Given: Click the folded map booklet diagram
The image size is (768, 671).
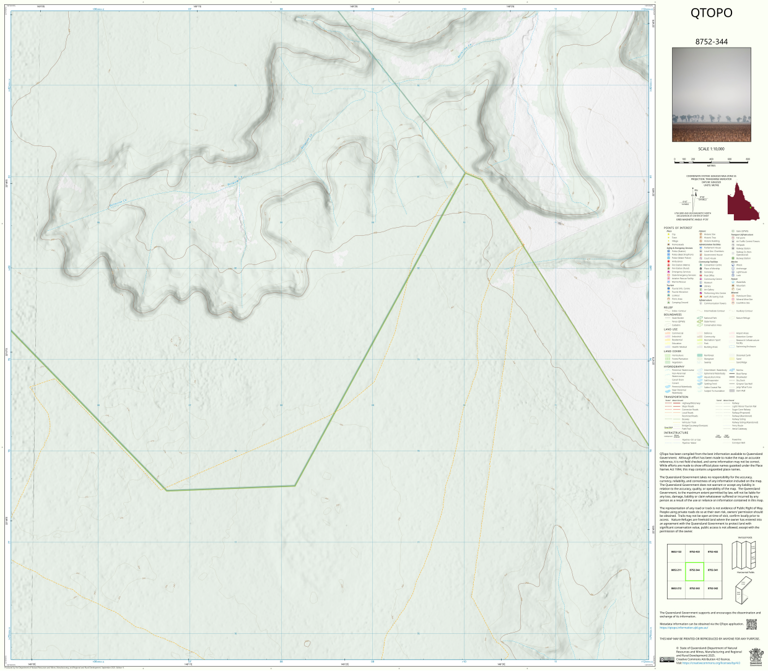Looking at the screenshot, I should pos(743,590).
